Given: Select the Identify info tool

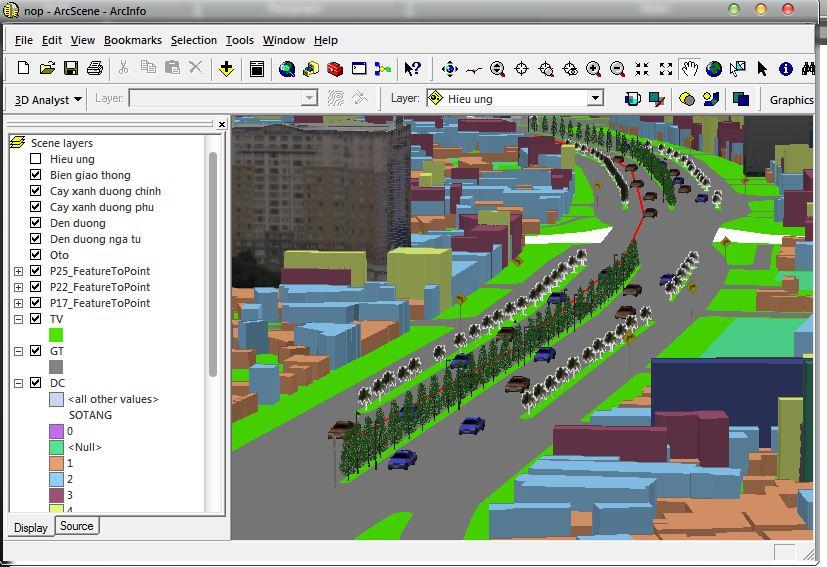Looking at the screenshot, I should pos(785,68).
